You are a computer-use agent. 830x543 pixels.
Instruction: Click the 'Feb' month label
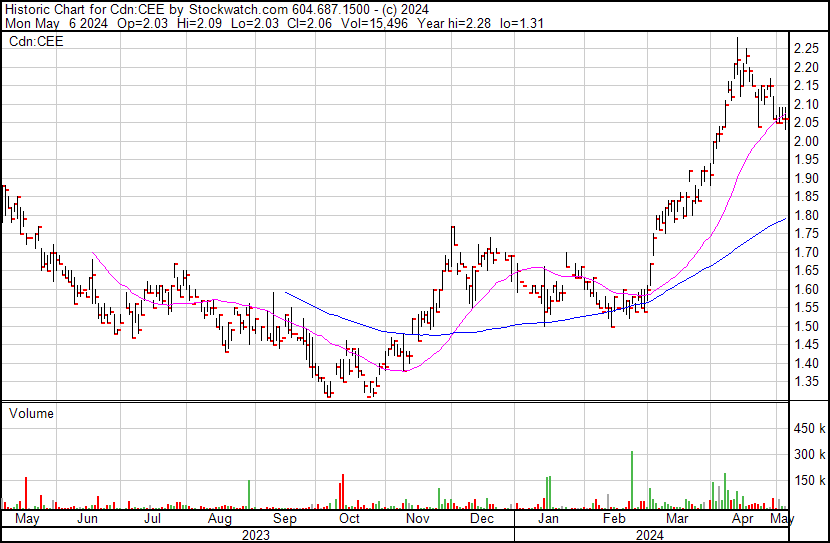614,518
